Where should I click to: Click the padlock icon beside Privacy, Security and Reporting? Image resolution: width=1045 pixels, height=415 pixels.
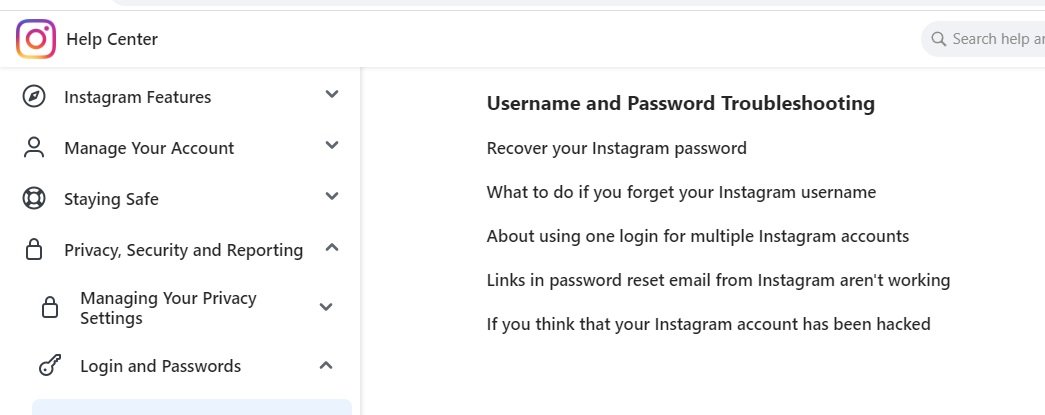[x=34, y=250]
